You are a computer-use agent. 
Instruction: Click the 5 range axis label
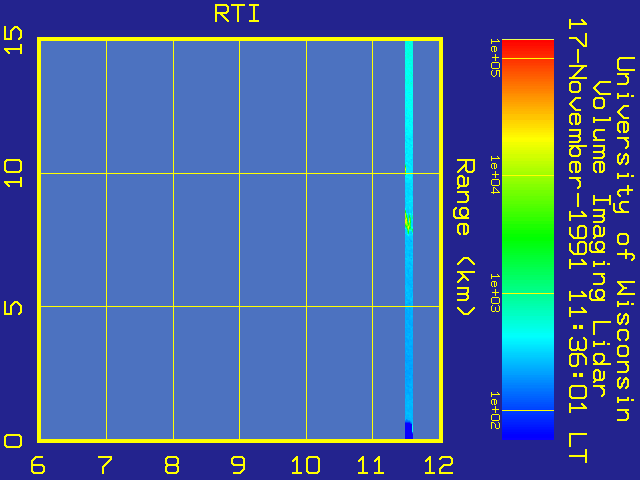tap(12, 308)
